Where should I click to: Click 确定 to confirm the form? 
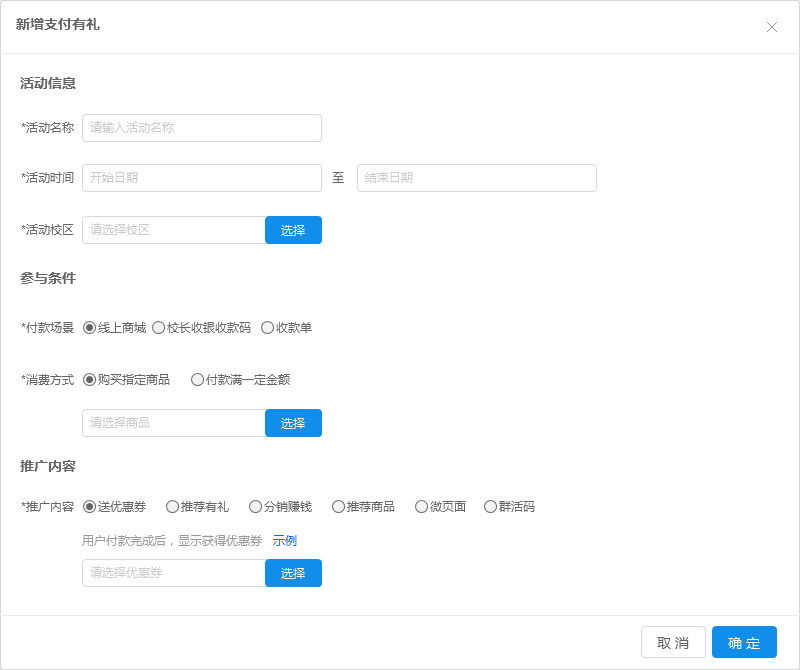pos(744,642)
